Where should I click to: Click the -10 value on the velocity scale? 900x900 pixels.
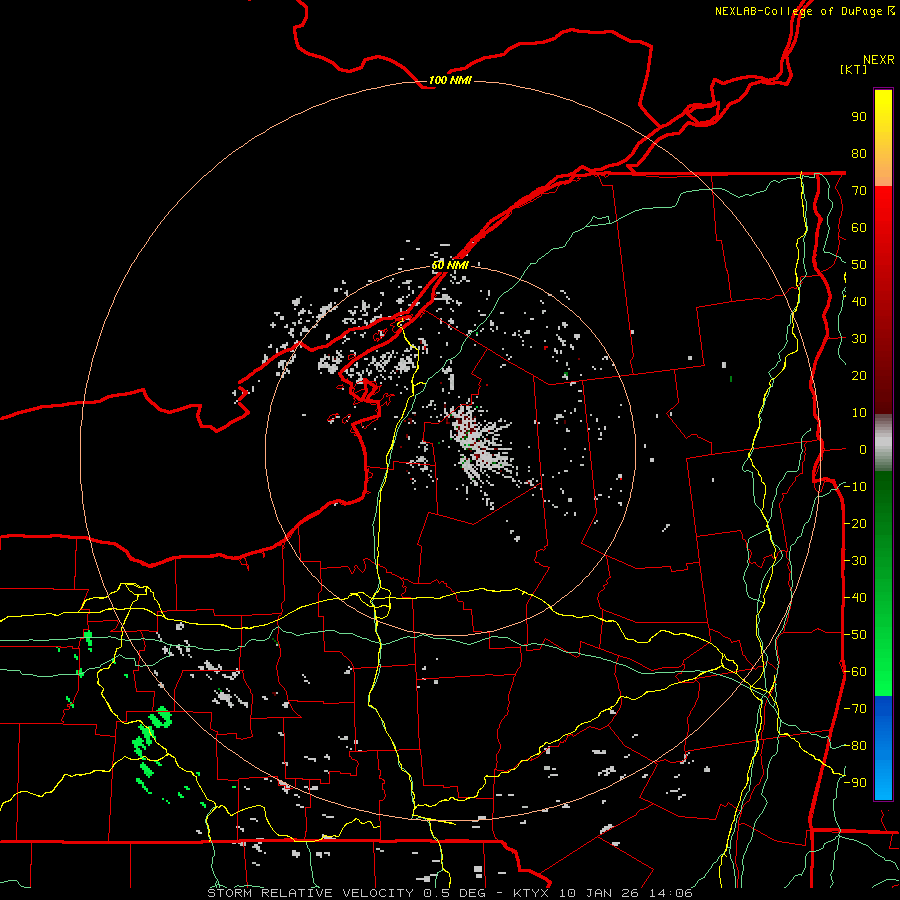coord(855,487)
